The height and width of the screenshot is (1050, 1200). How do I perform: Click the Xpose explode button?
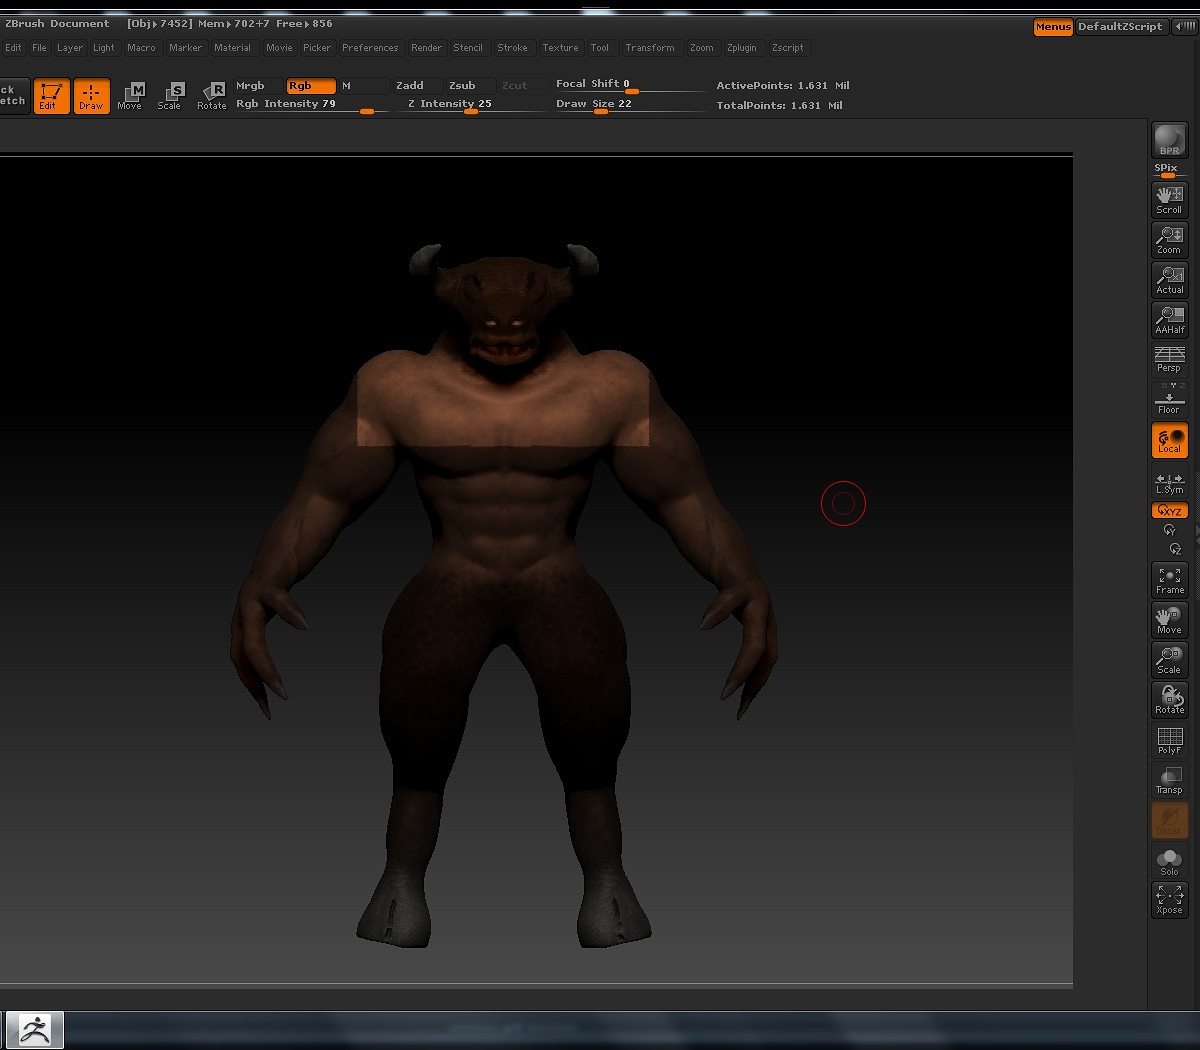click(1169, 899)
